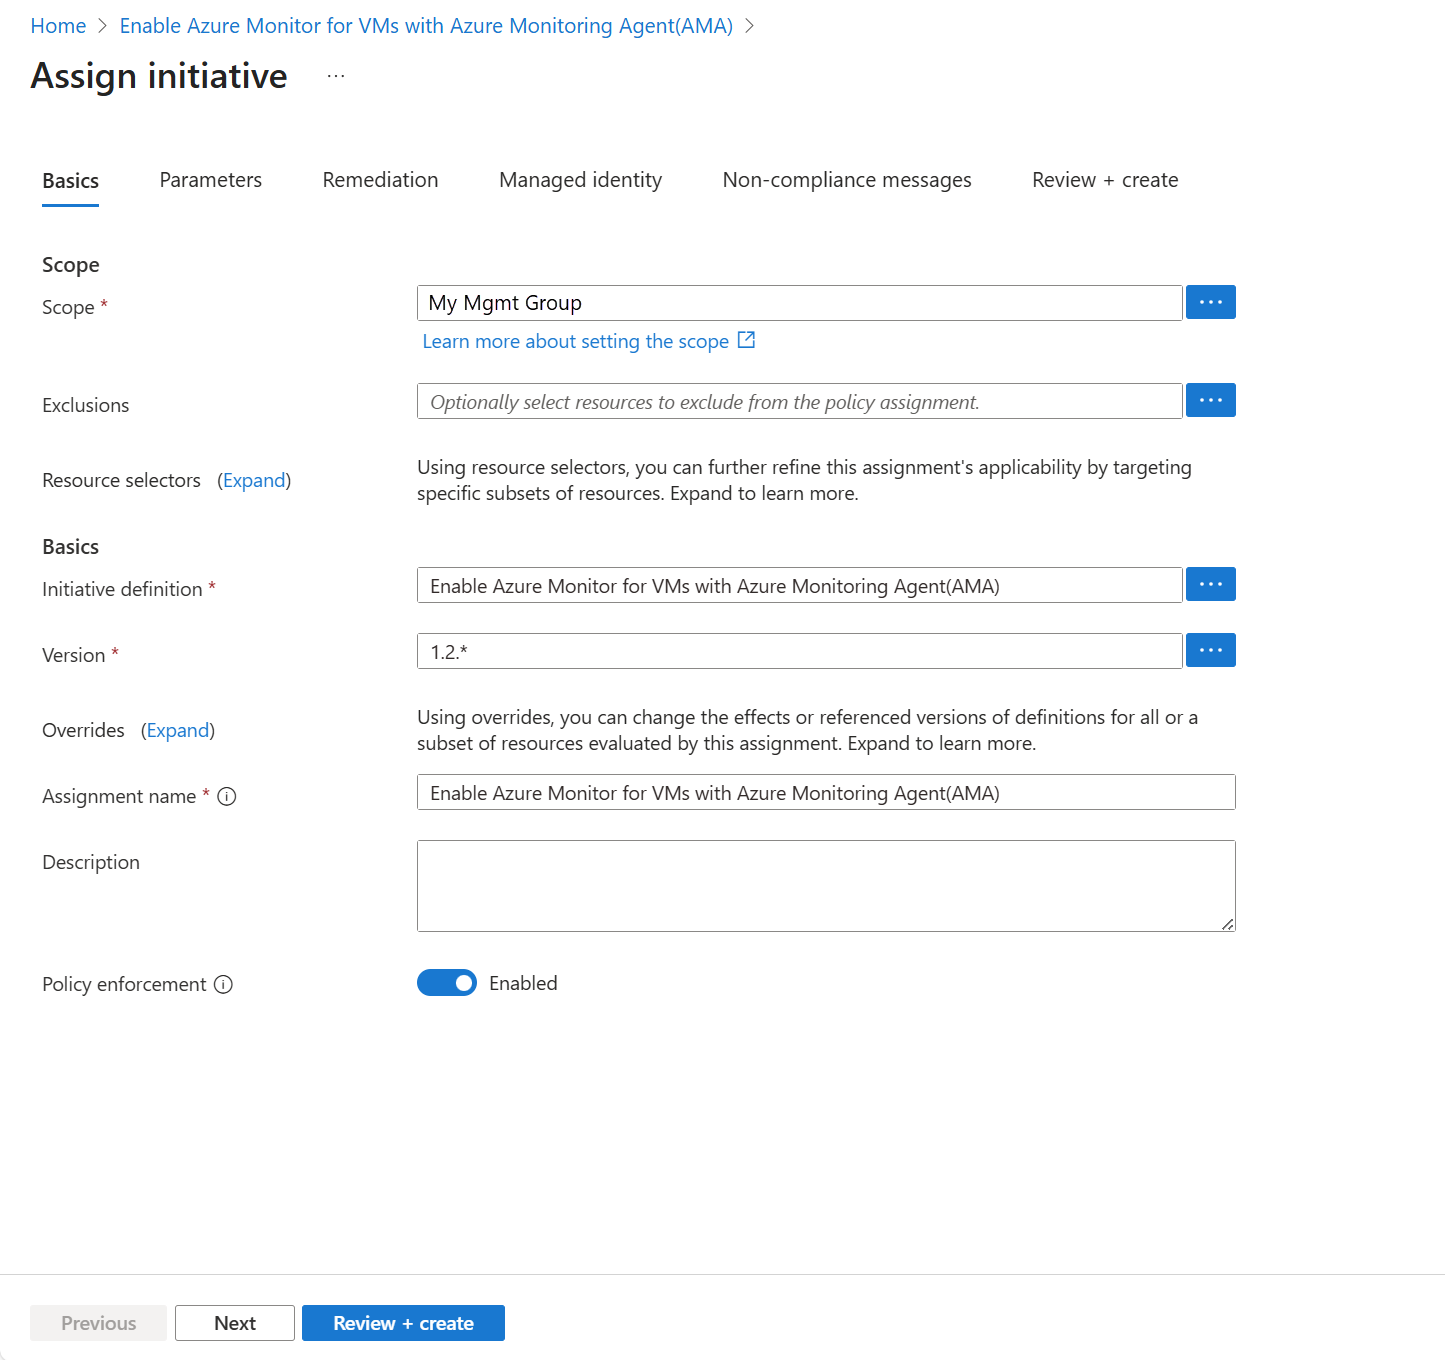Expand the Overrides section
This screenshot has height=1360, width=1445.
click(x=178, y=731)
